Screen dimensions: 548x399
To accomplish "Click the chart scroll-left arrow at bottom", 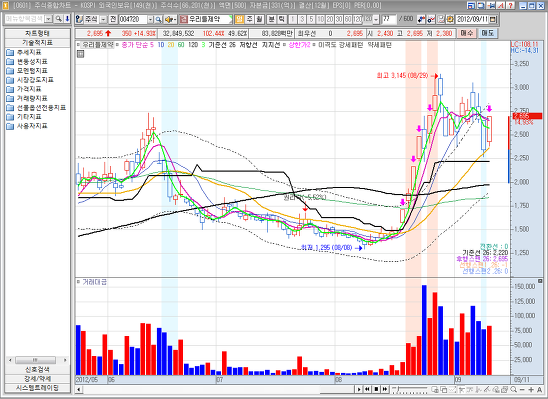I will (79, 389).
